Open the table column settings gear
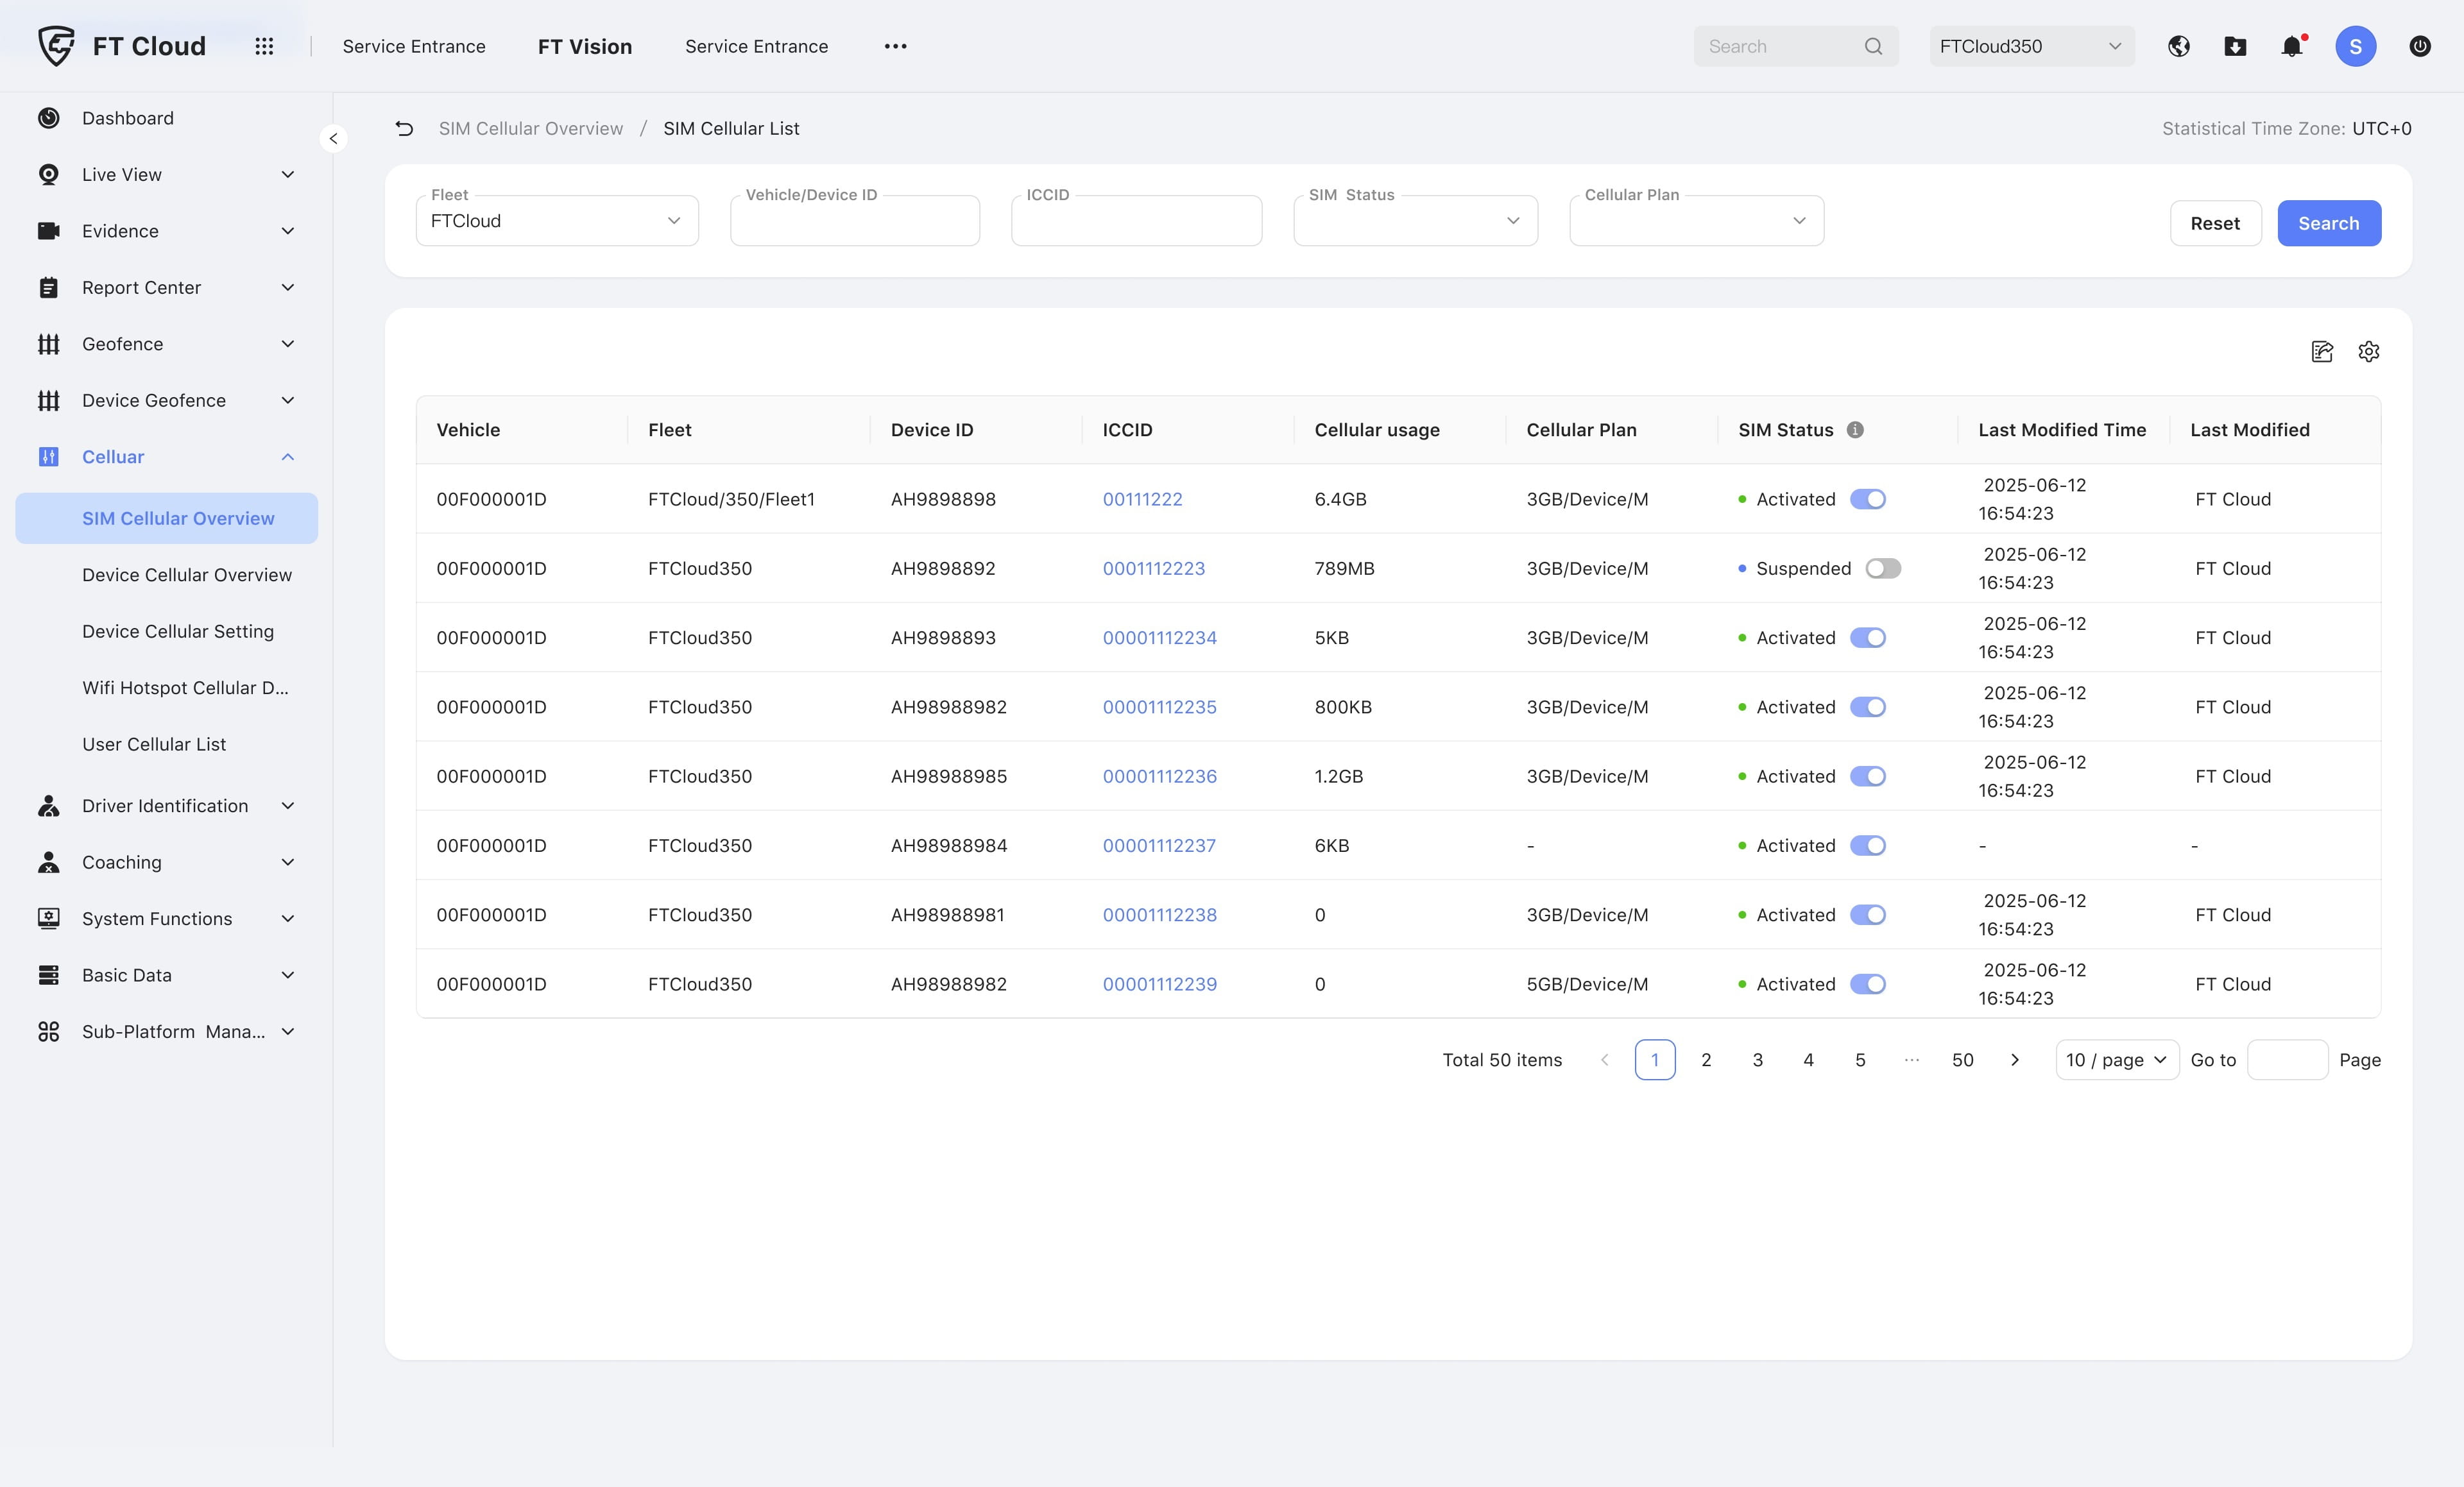This screenshot has width=2464, height=1487. (x=2368, y=351)
